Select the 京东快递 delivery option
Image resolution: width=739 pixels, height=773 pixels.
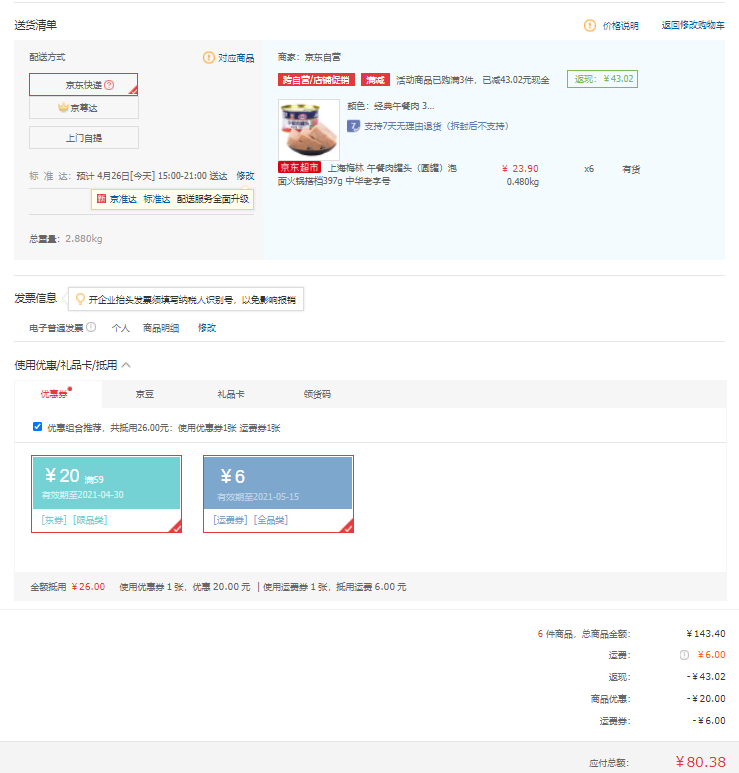83,85
